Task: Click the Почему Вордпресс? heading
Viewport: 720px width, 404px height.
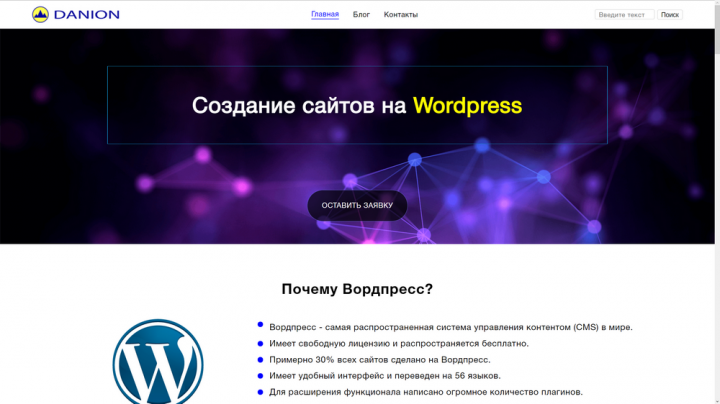Action: [x=357, y=289]
